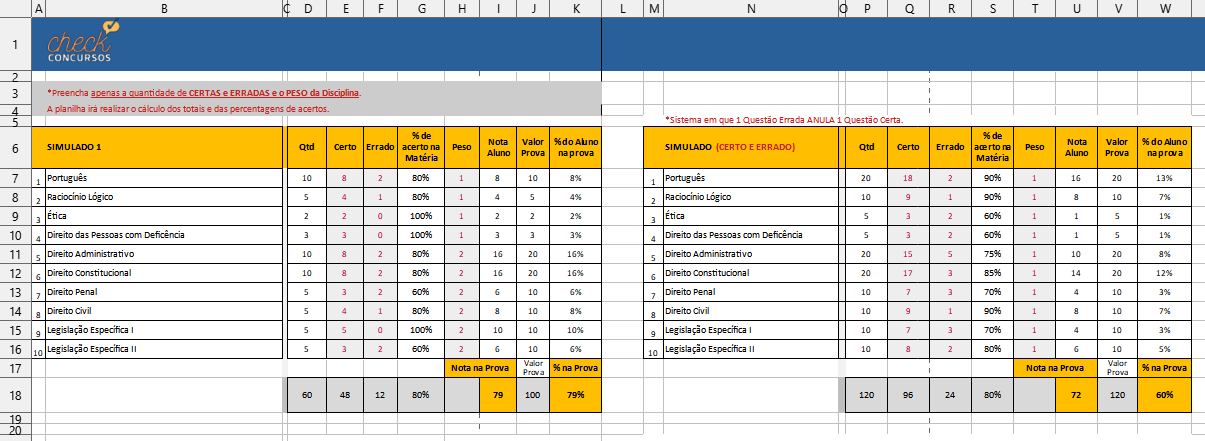
Task: Click % na Prova value "79%"
Action: point(575,395)
